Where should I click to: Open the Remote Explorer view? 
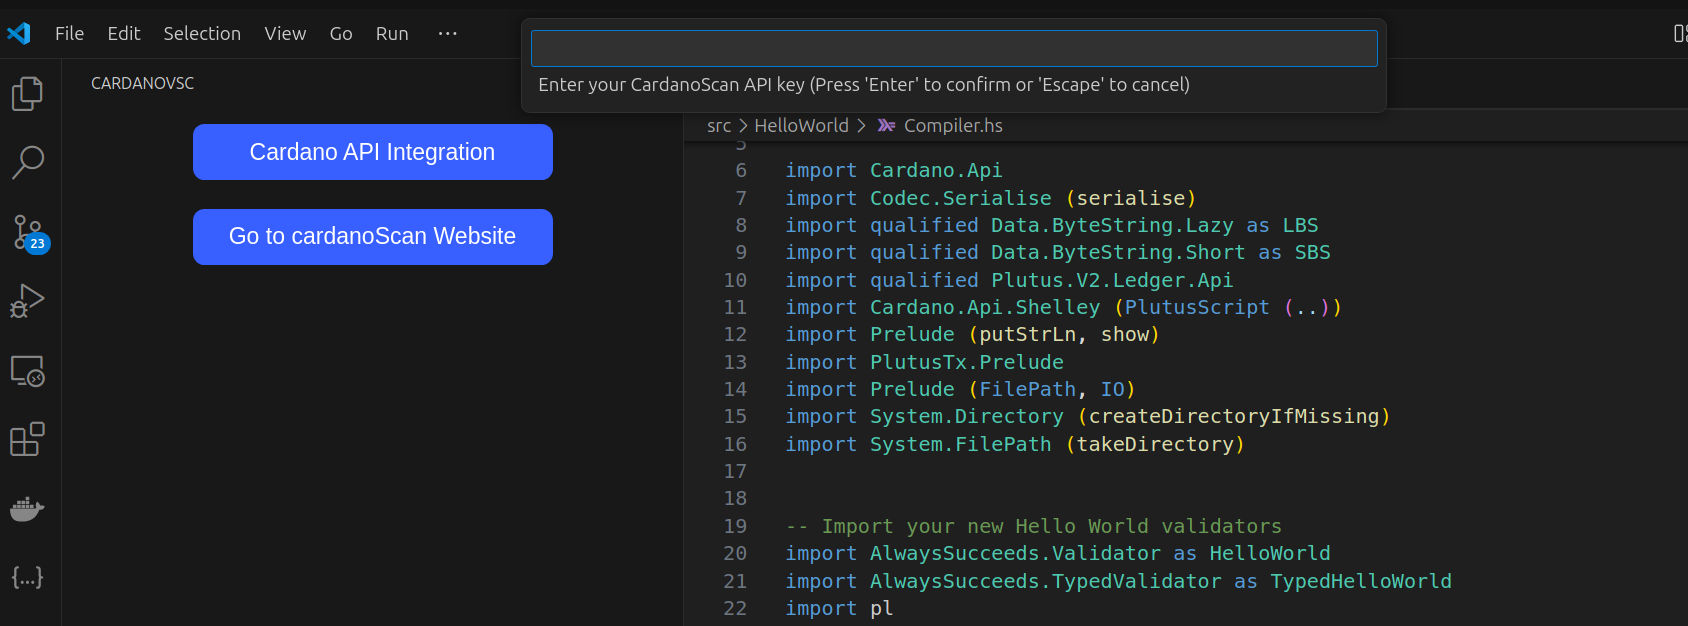point(27,371)
